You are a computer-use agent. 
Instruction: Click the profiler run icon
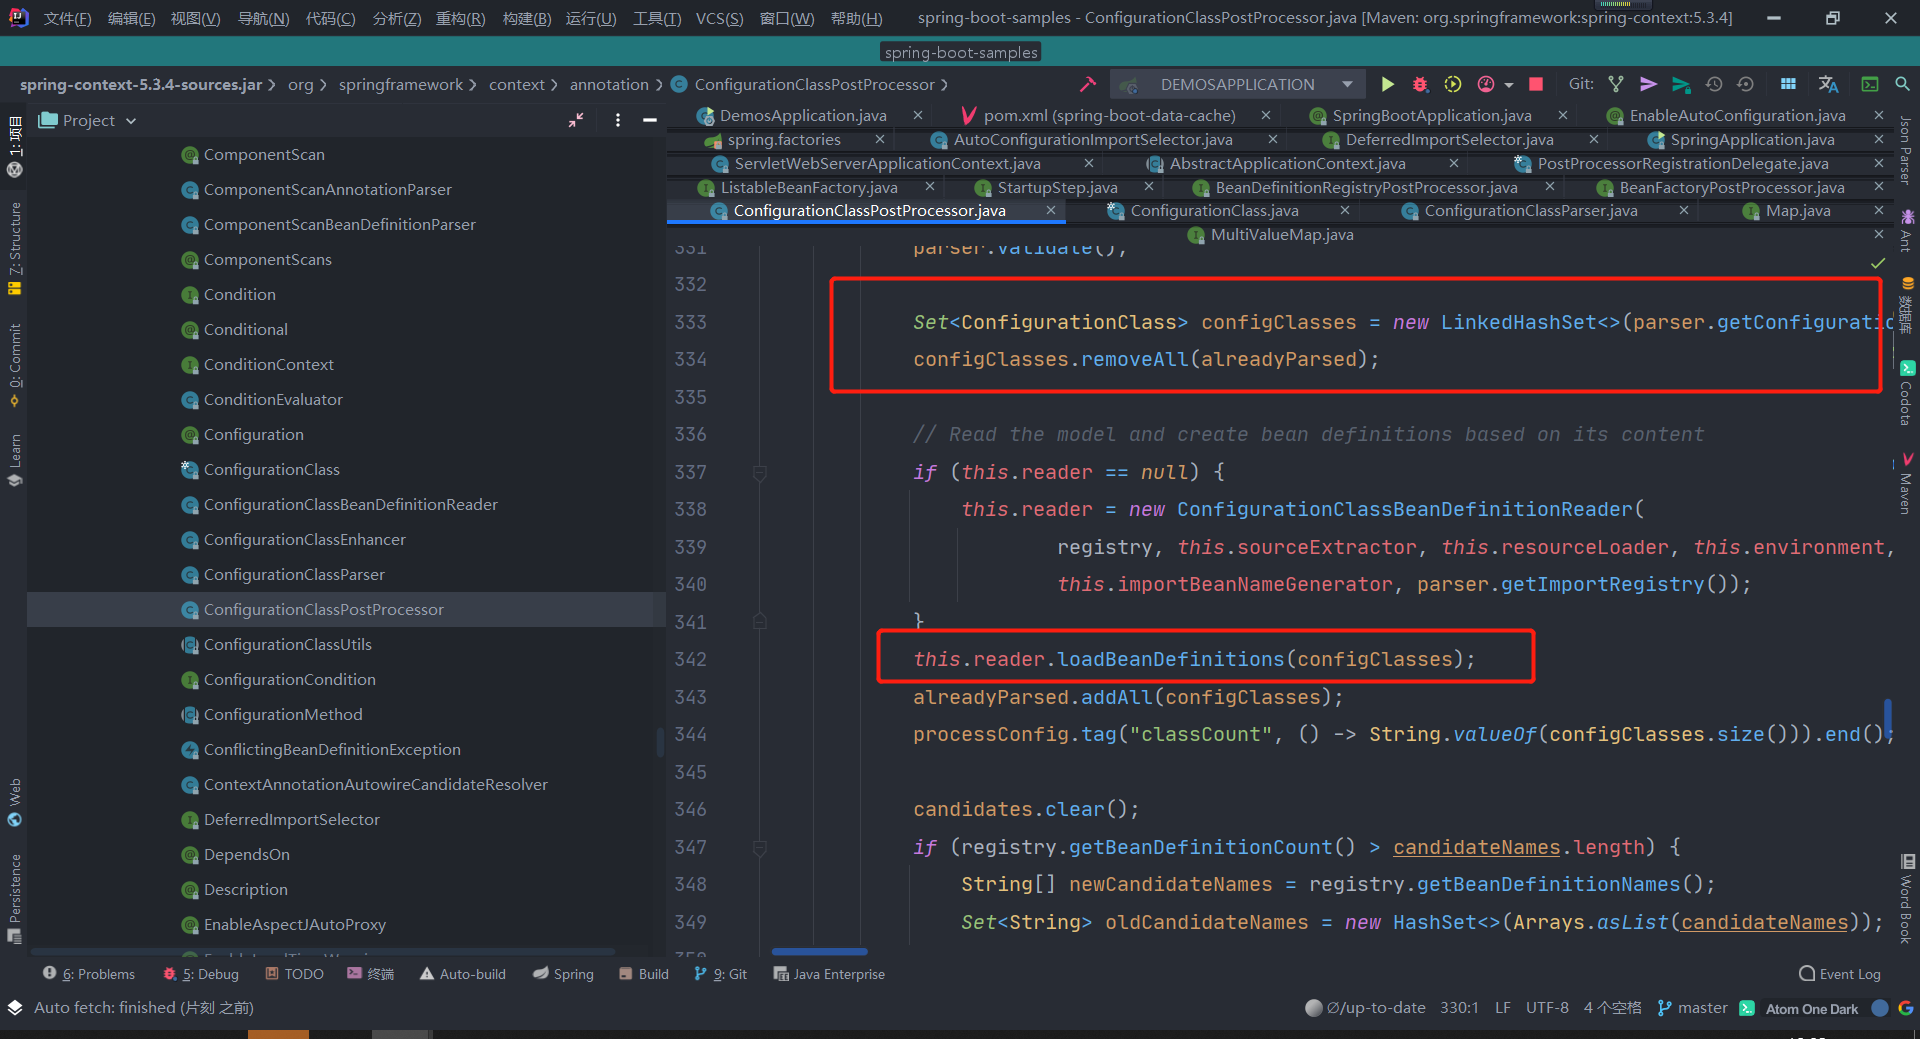point(1486,84)
